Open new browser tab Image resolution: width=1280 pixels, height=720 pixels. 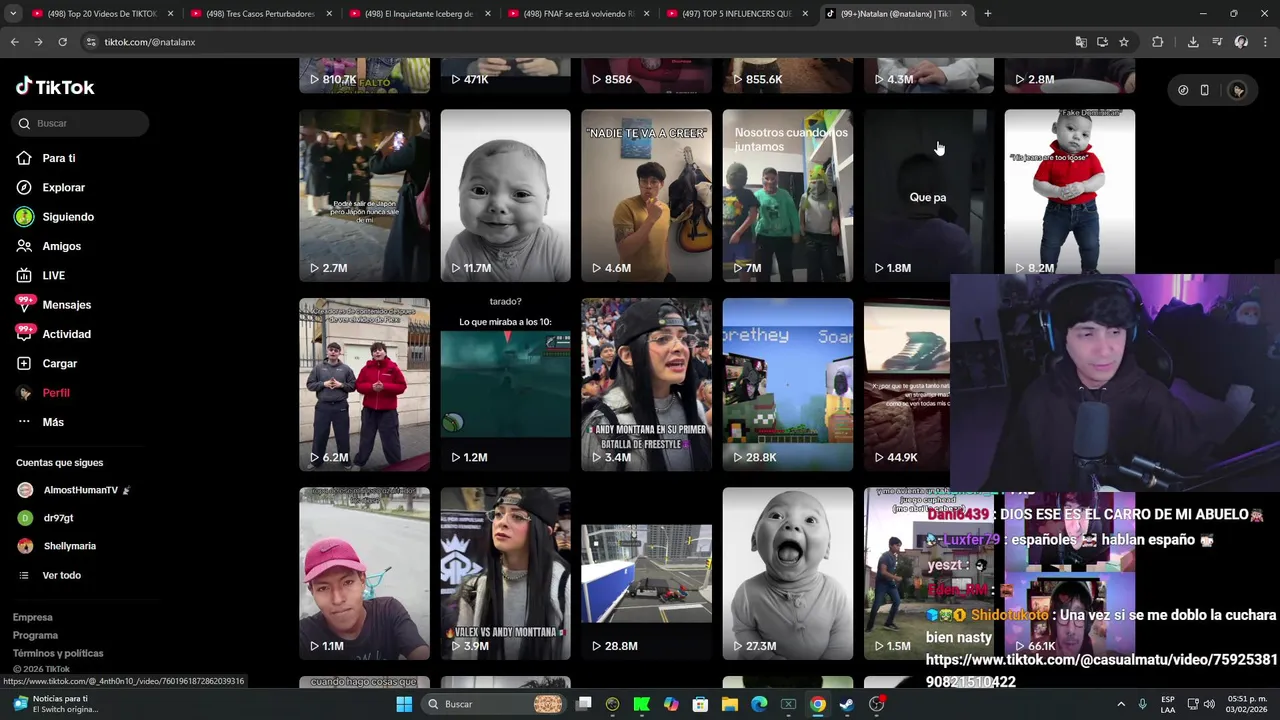[987, 14]
